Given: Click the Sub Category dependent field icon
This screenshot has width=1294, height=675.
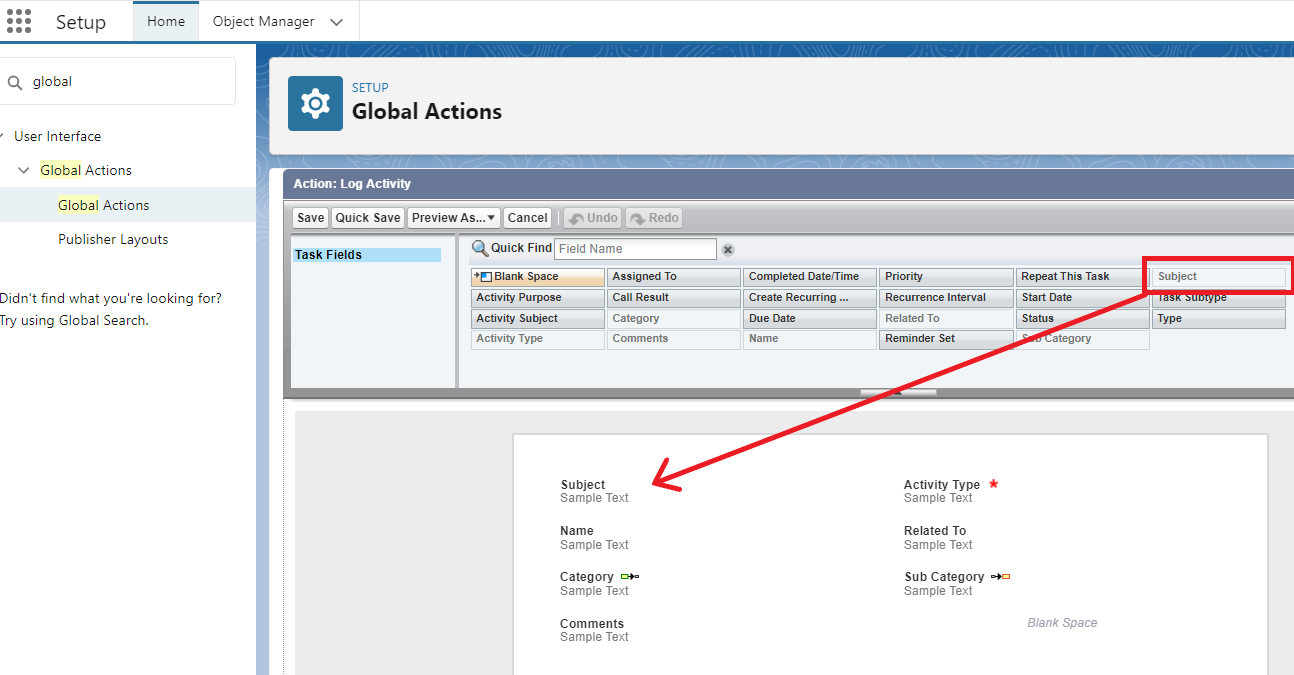Looking at the screenshot, I should (x=1000, y=577).
